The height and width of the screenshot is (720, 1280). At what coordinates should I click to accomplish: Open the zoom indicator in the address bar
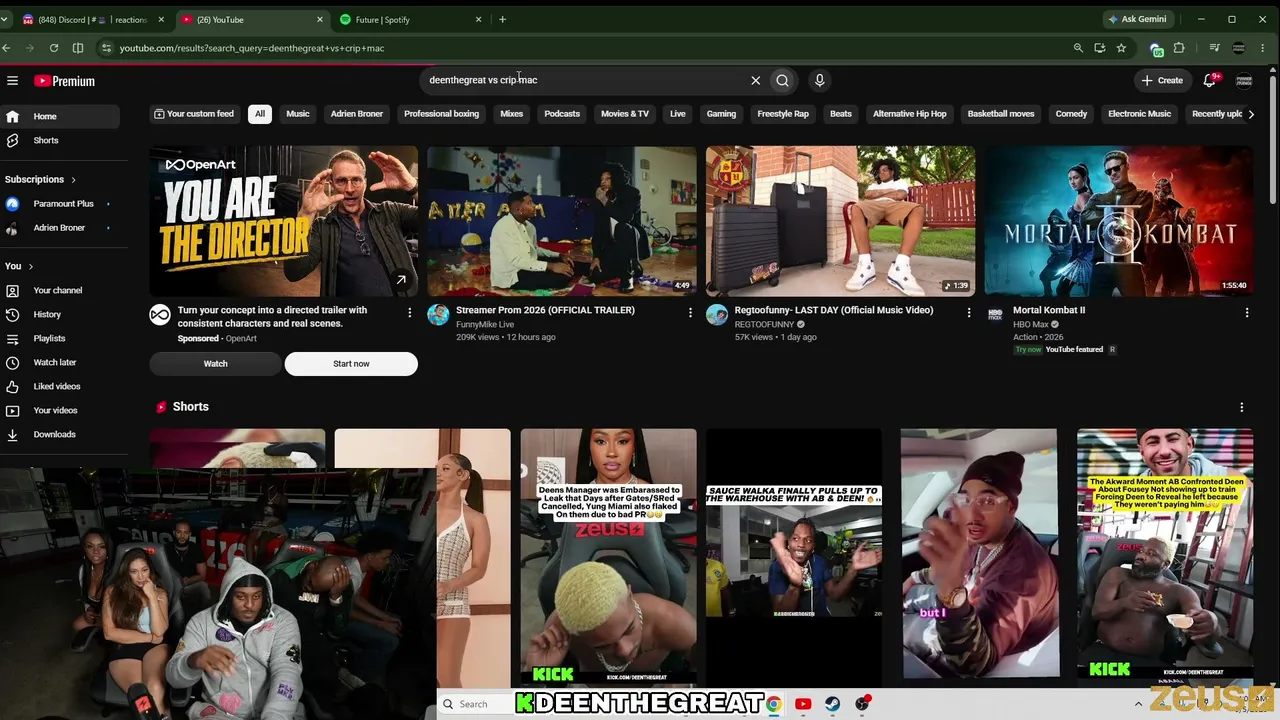tap(1078, 48)
